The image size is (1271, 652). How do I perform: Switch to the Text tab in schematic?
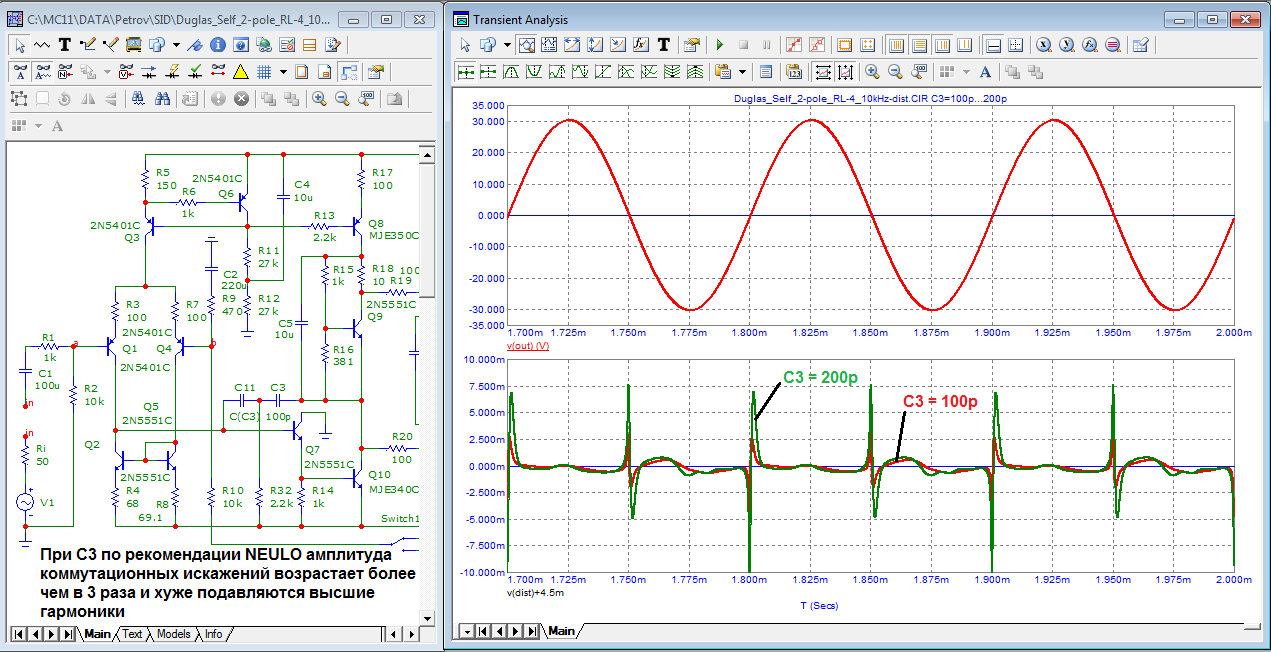point(132,634)
